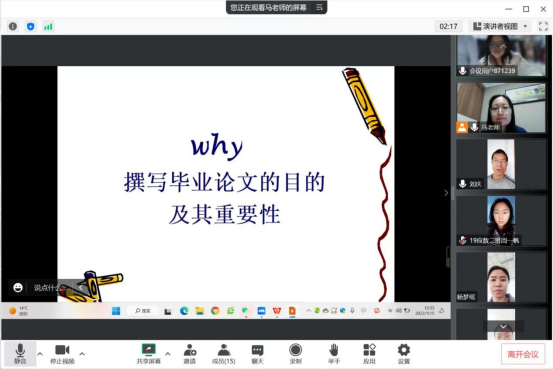Open the Apps (应用) icon

pyautogui.click(x=369, y=354)
